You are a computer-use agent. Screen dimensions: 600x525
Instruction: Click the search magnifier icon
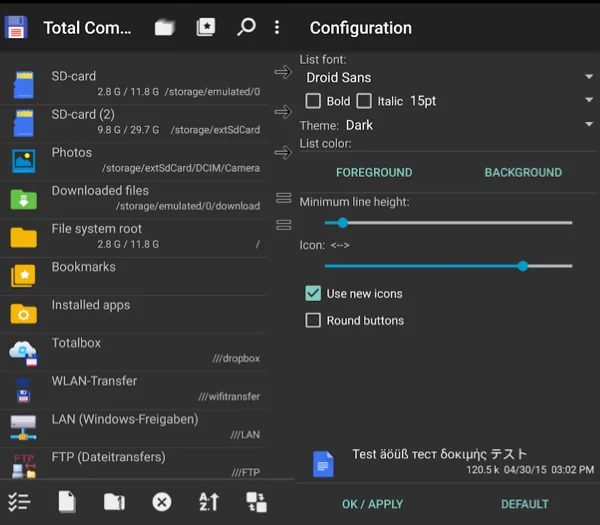coord(246,27)
